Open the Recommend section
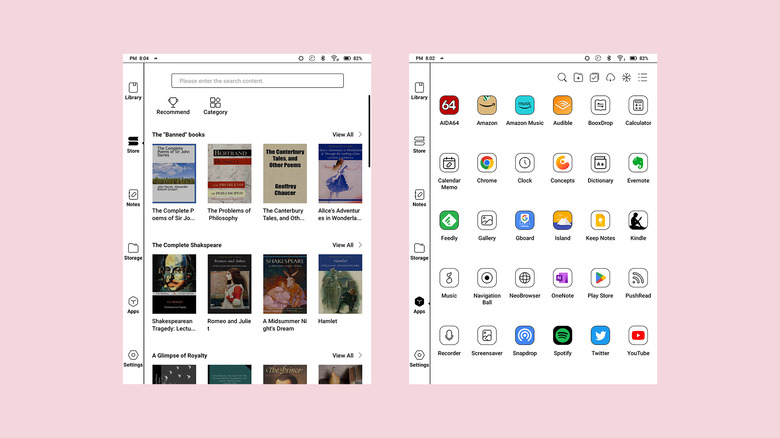Image resolution: width=780 pixels, height=438 pixels. pos(173,106)
